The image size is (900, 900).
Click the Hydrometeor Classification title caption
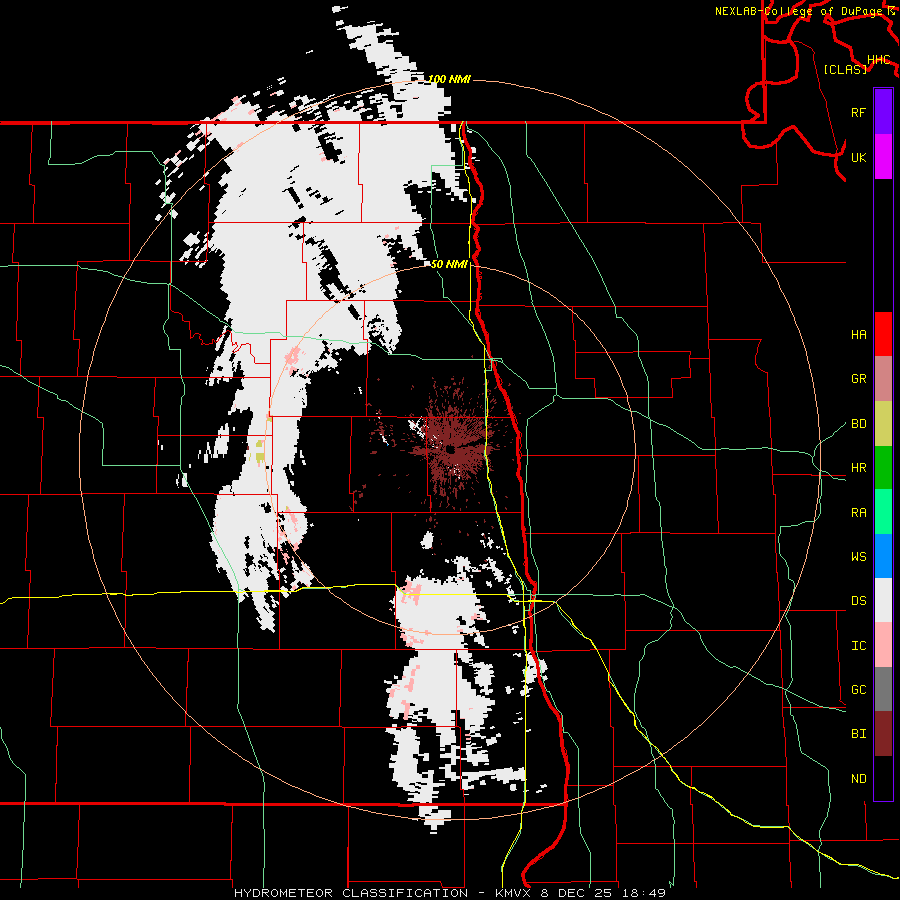point(450,893)
